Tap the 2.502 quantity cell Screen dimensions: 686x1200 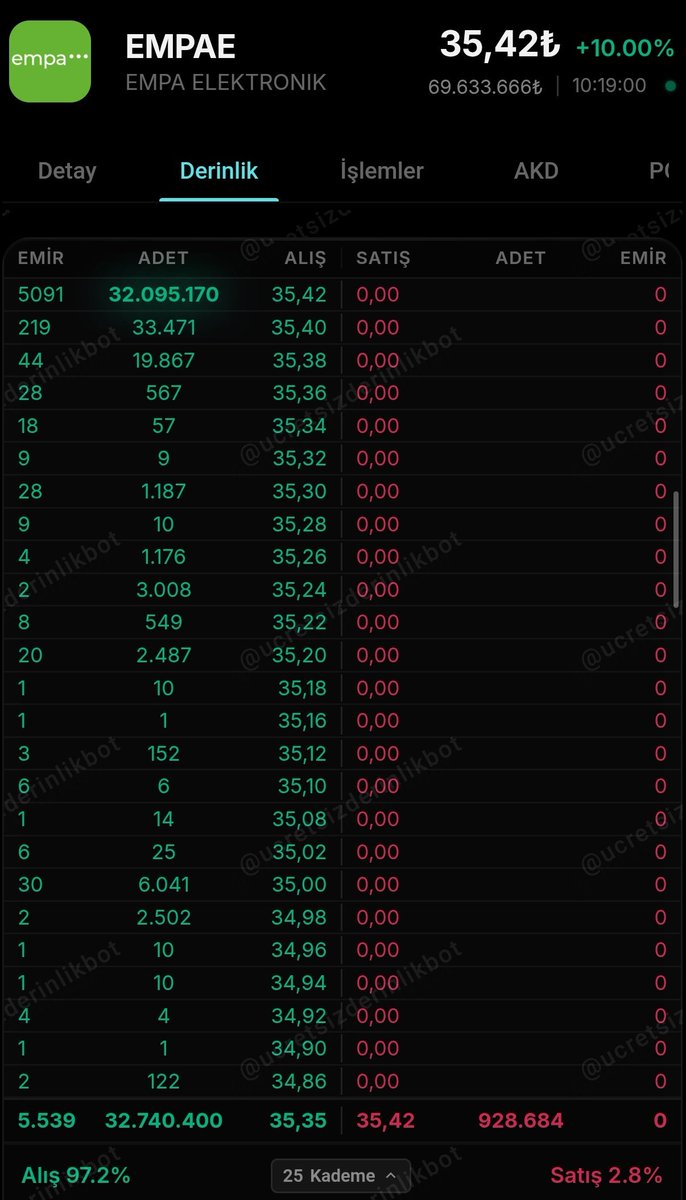tap(164, 917)
